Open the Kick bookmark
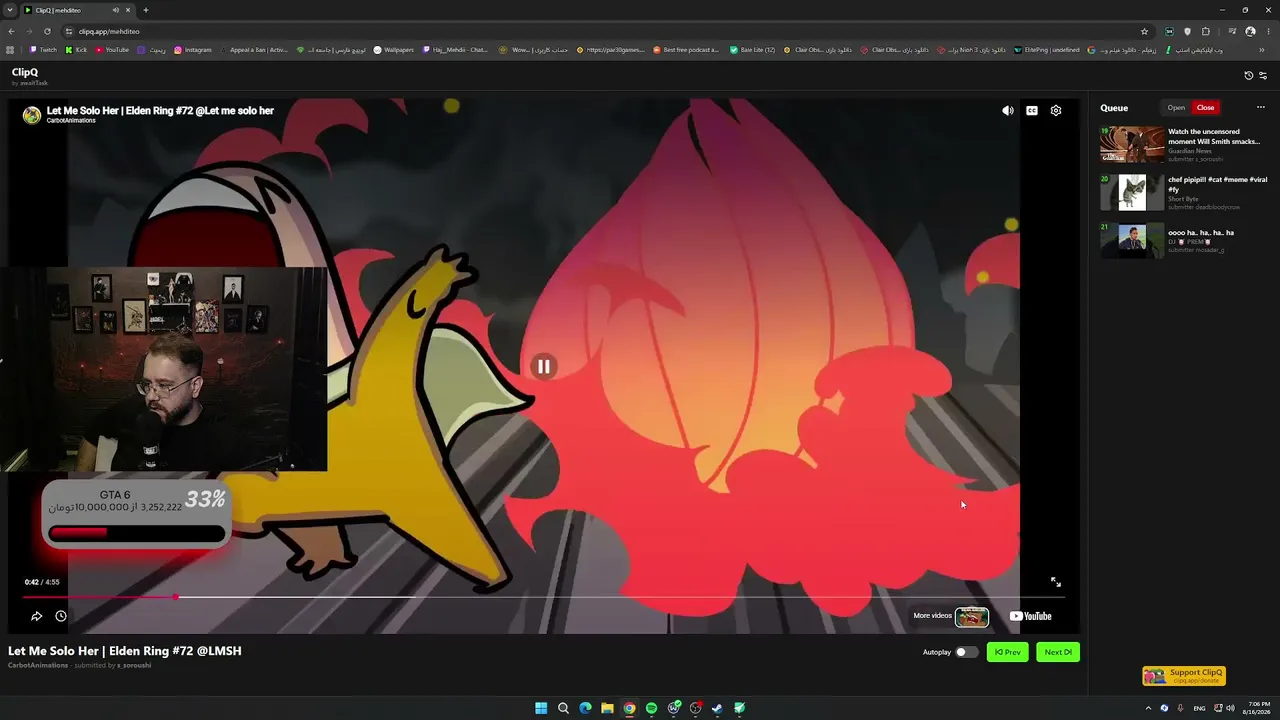Image resolution: width=1280 pixels, height=720 pixels. (76, 50)
